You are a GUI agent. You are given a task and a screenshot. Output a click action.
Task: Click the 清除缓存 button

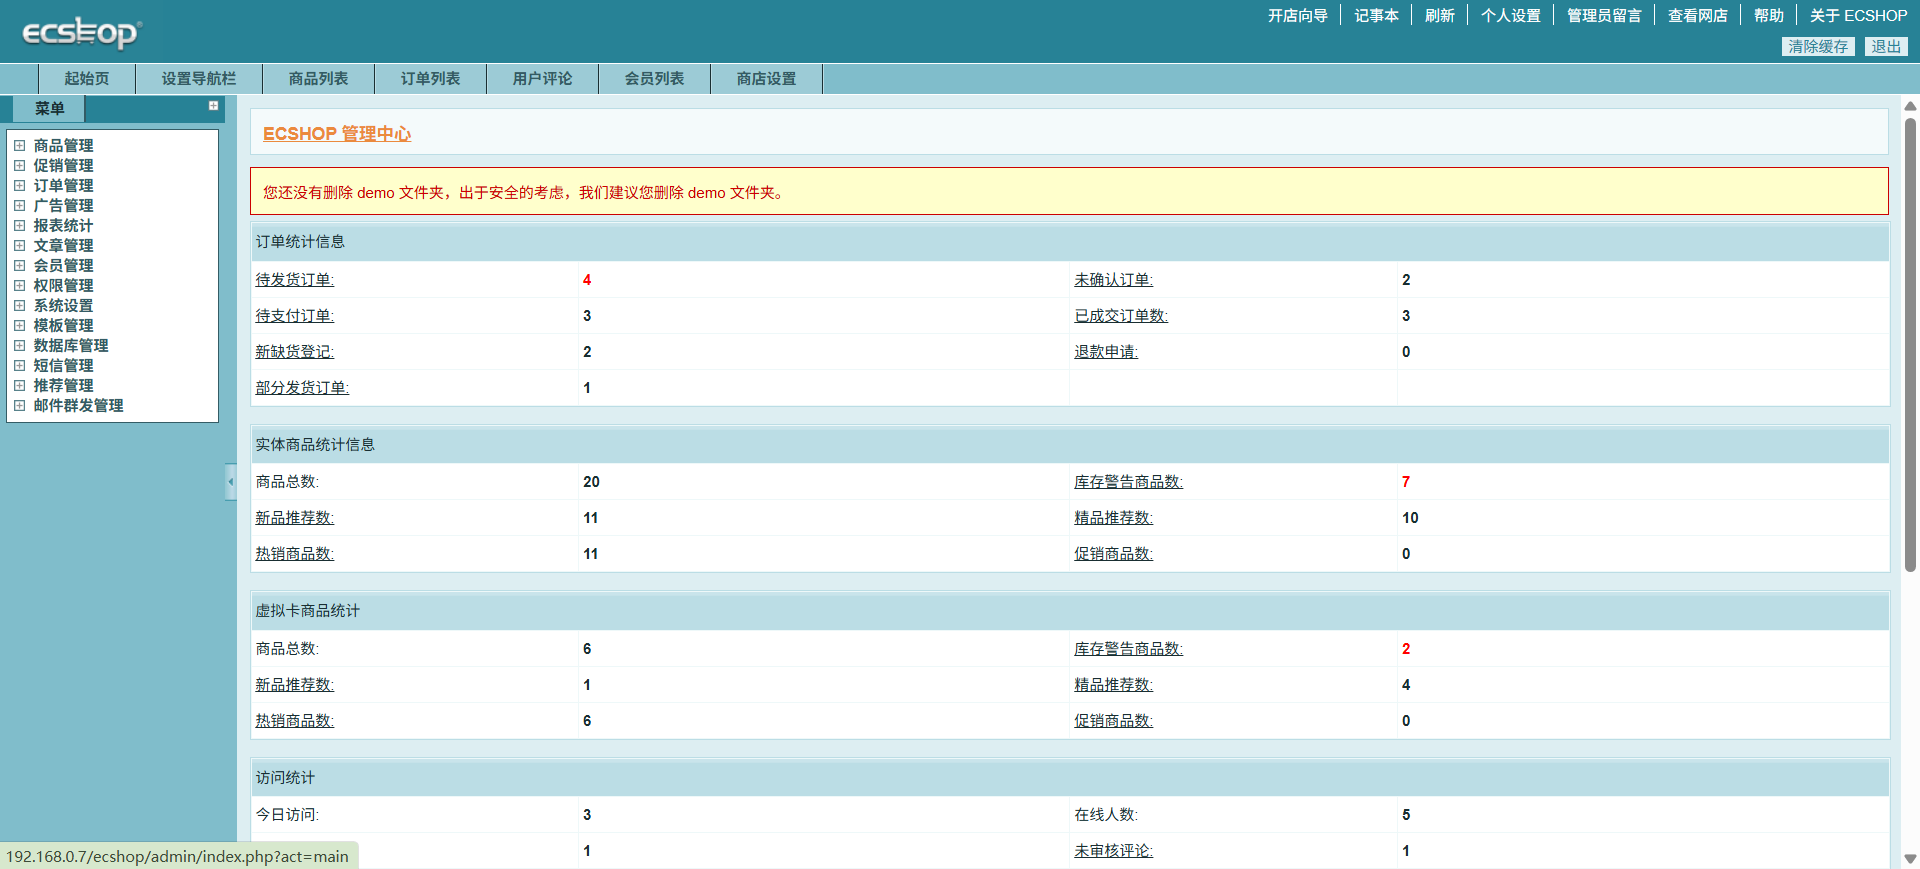click(x=1818, y=47)
